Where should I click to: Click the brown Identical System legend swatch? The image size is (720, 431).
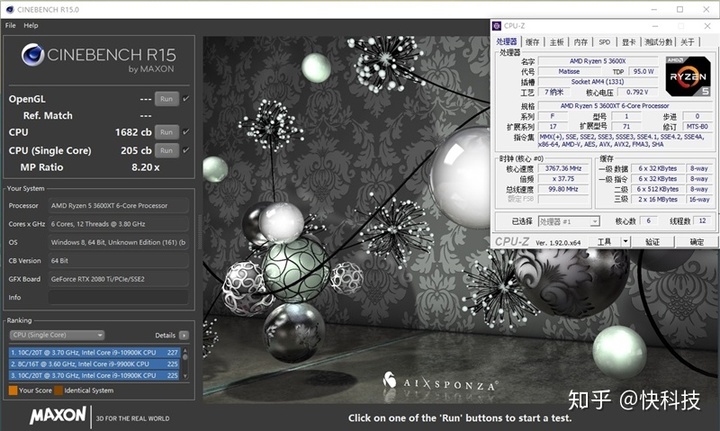58,391
